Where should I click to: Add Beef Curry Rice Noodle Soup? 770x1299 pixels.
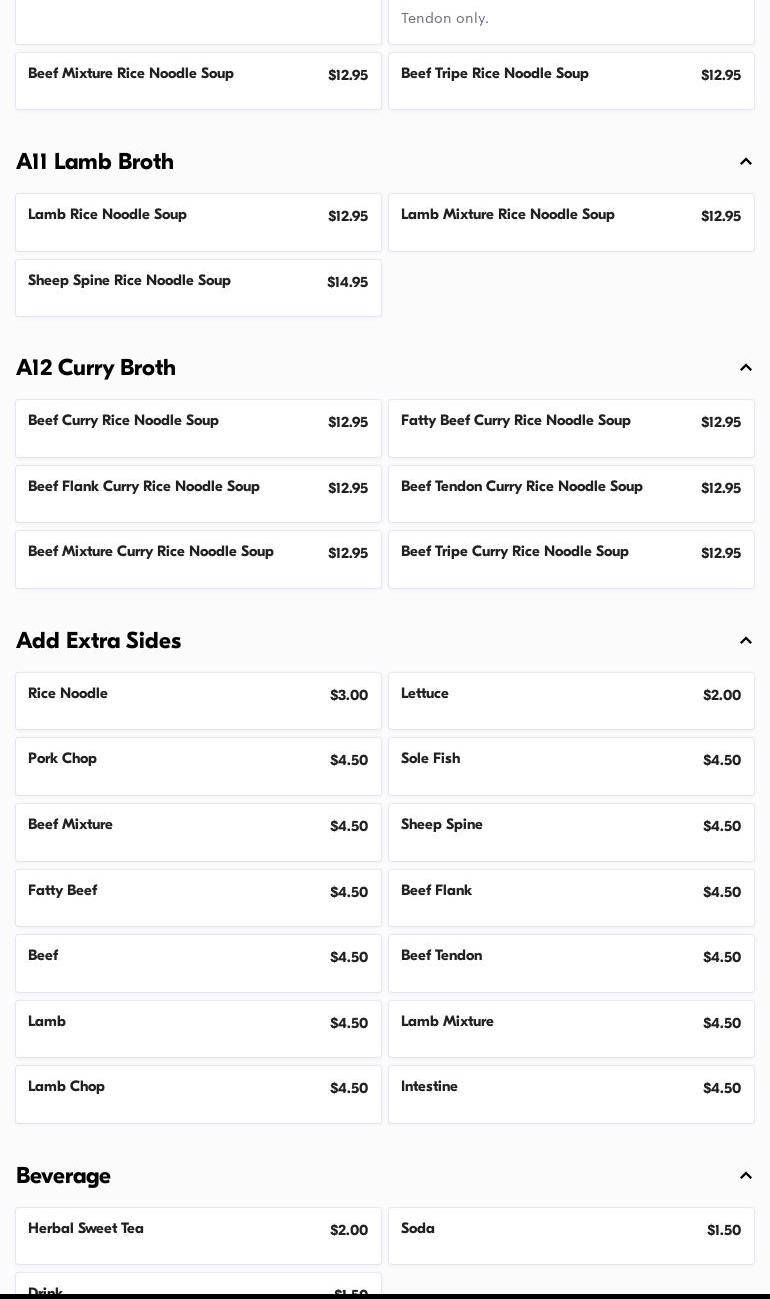click(x=198, y=428)
